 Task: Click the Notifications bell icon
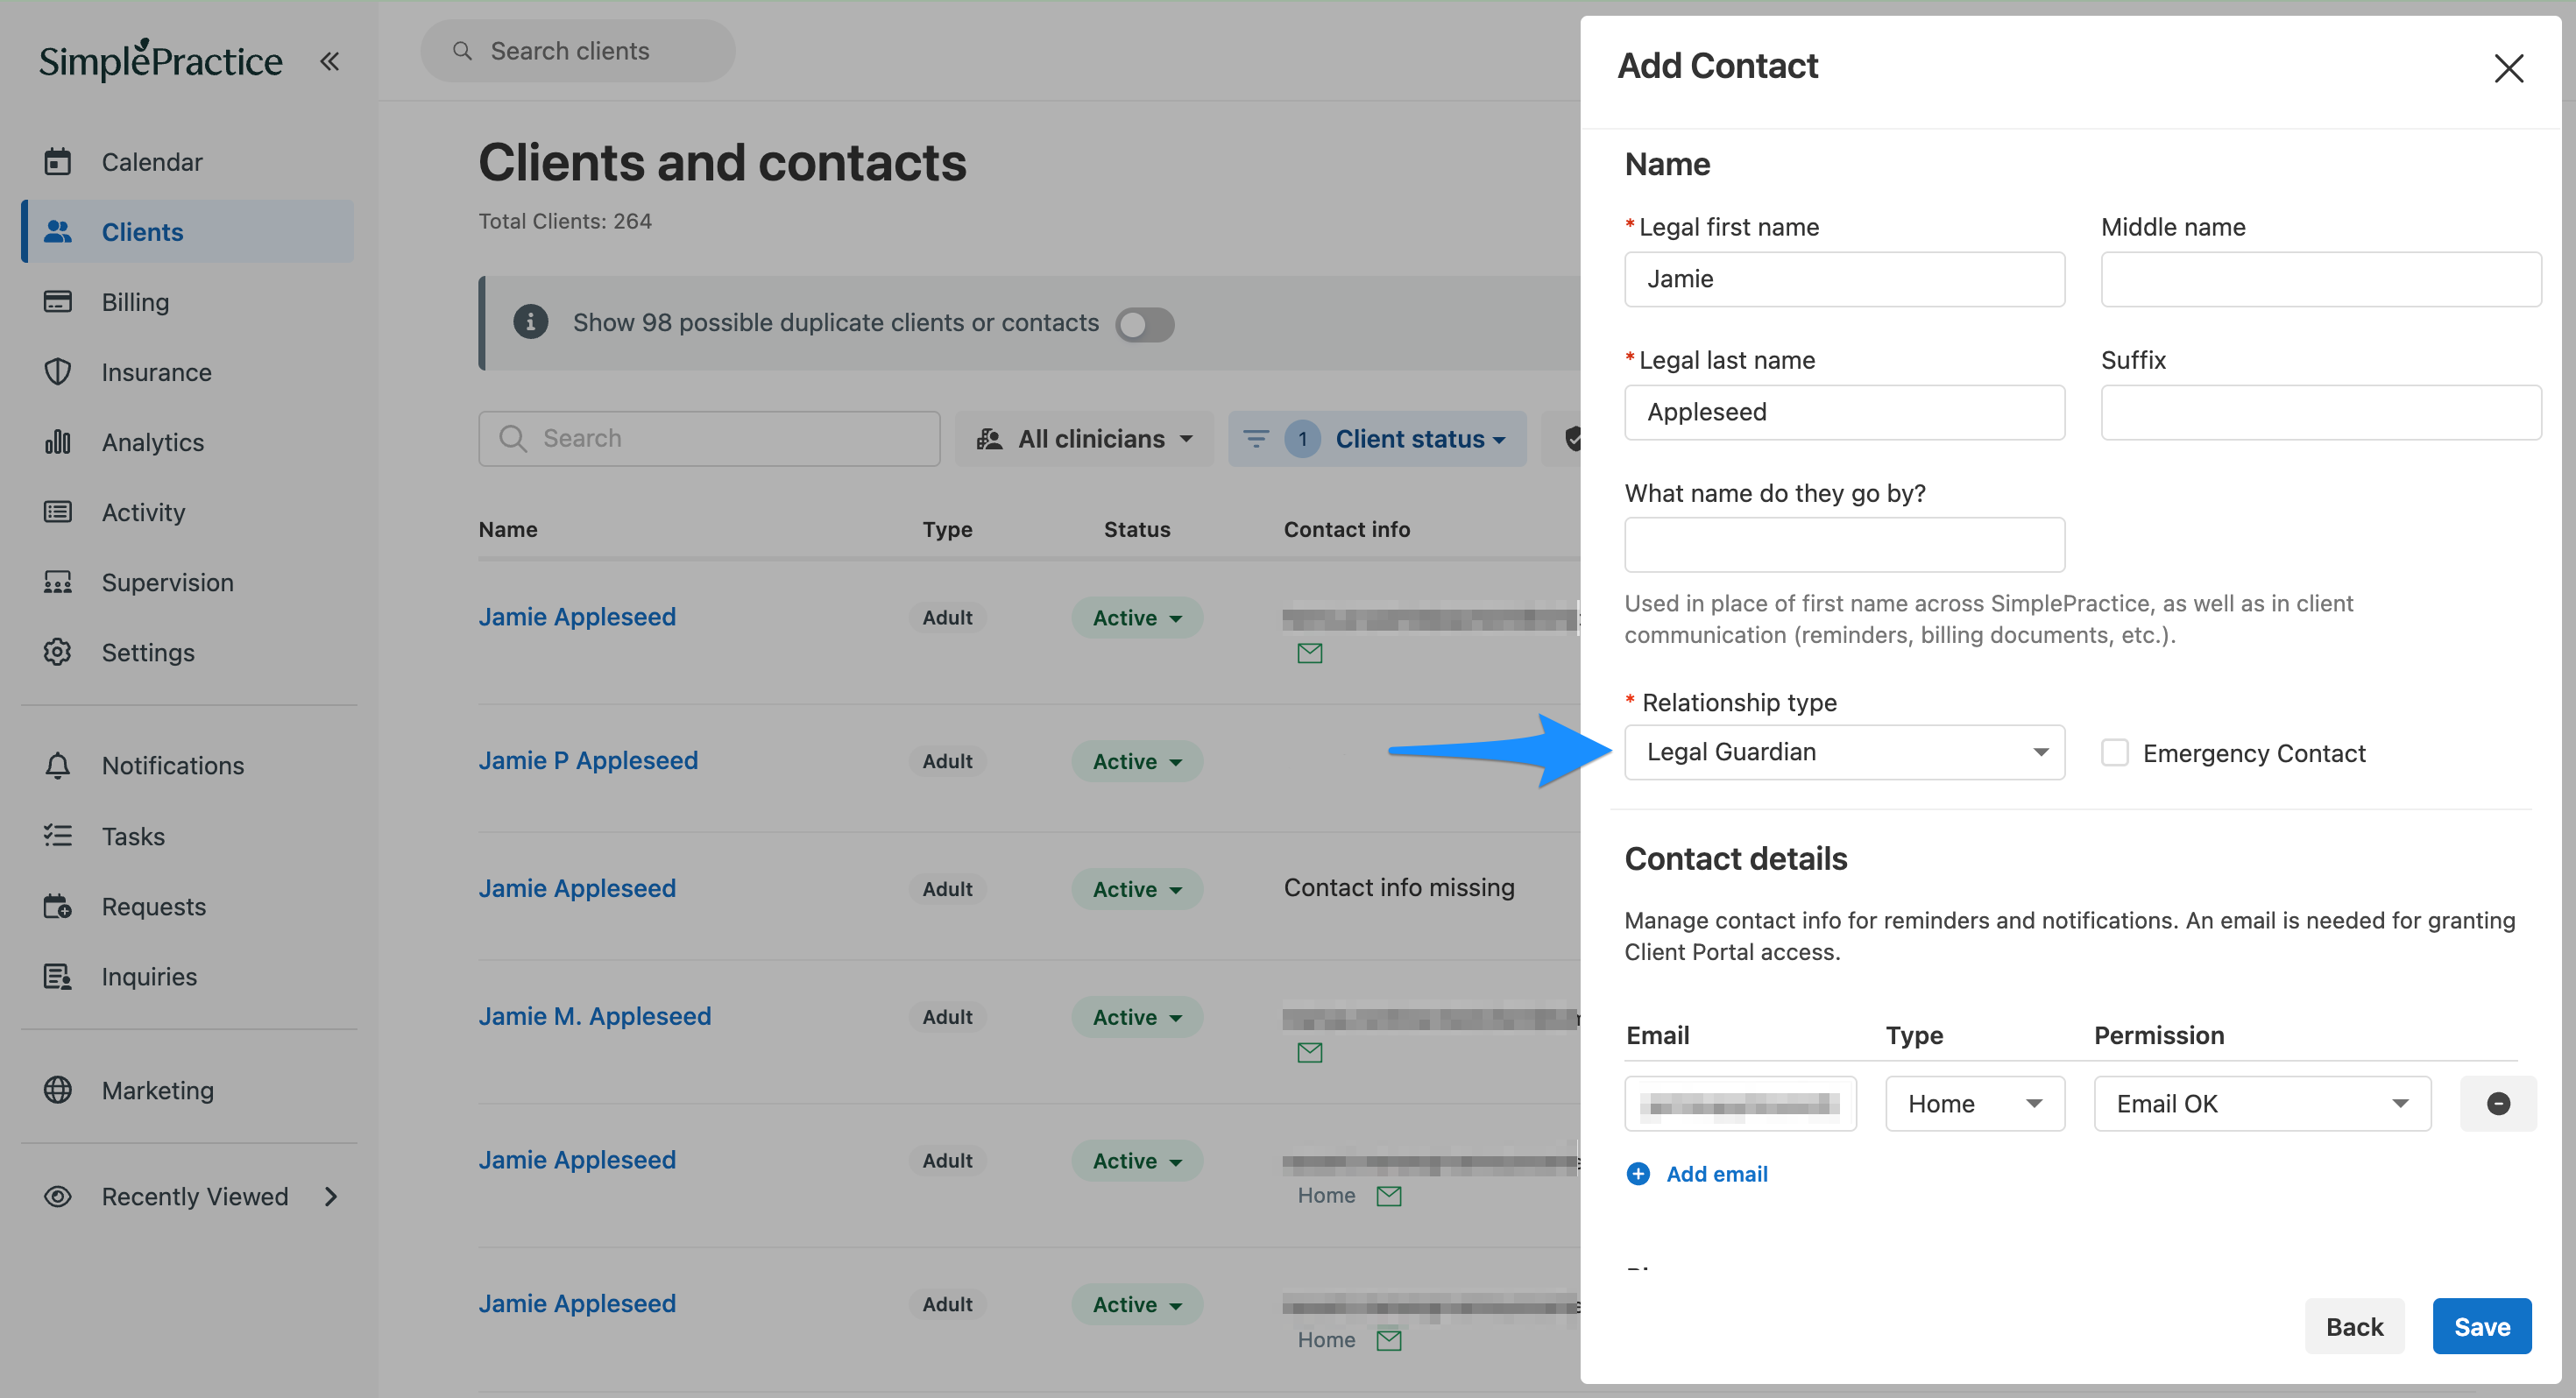point(58,765)
